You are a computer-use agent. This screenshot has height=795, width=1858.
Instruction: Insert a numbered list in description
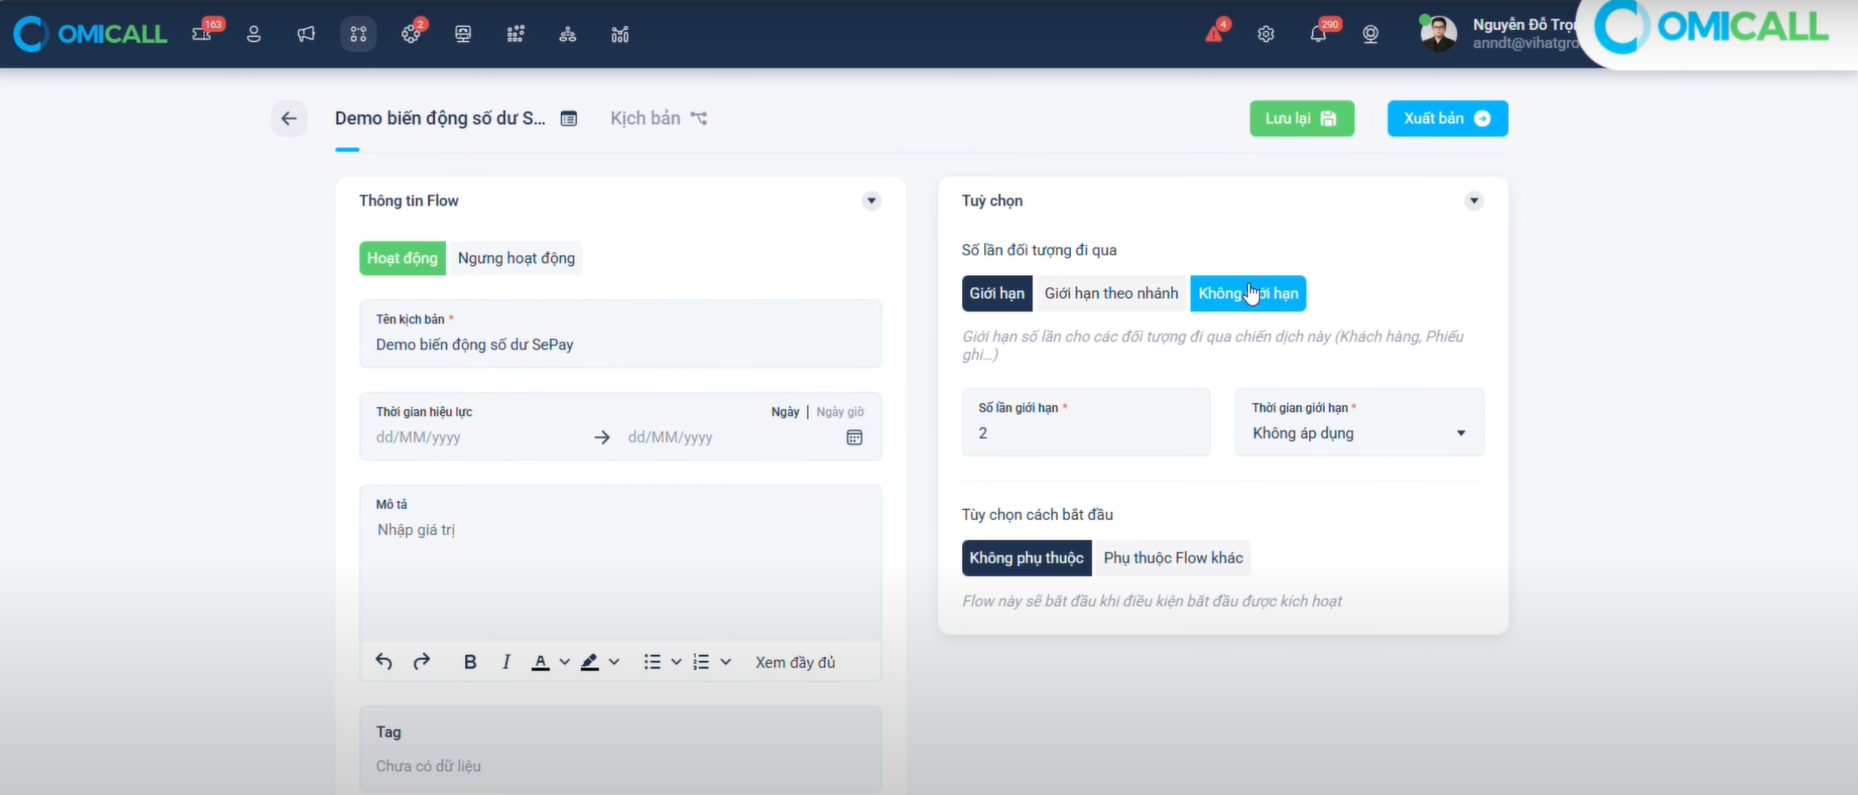click(701, 662)
